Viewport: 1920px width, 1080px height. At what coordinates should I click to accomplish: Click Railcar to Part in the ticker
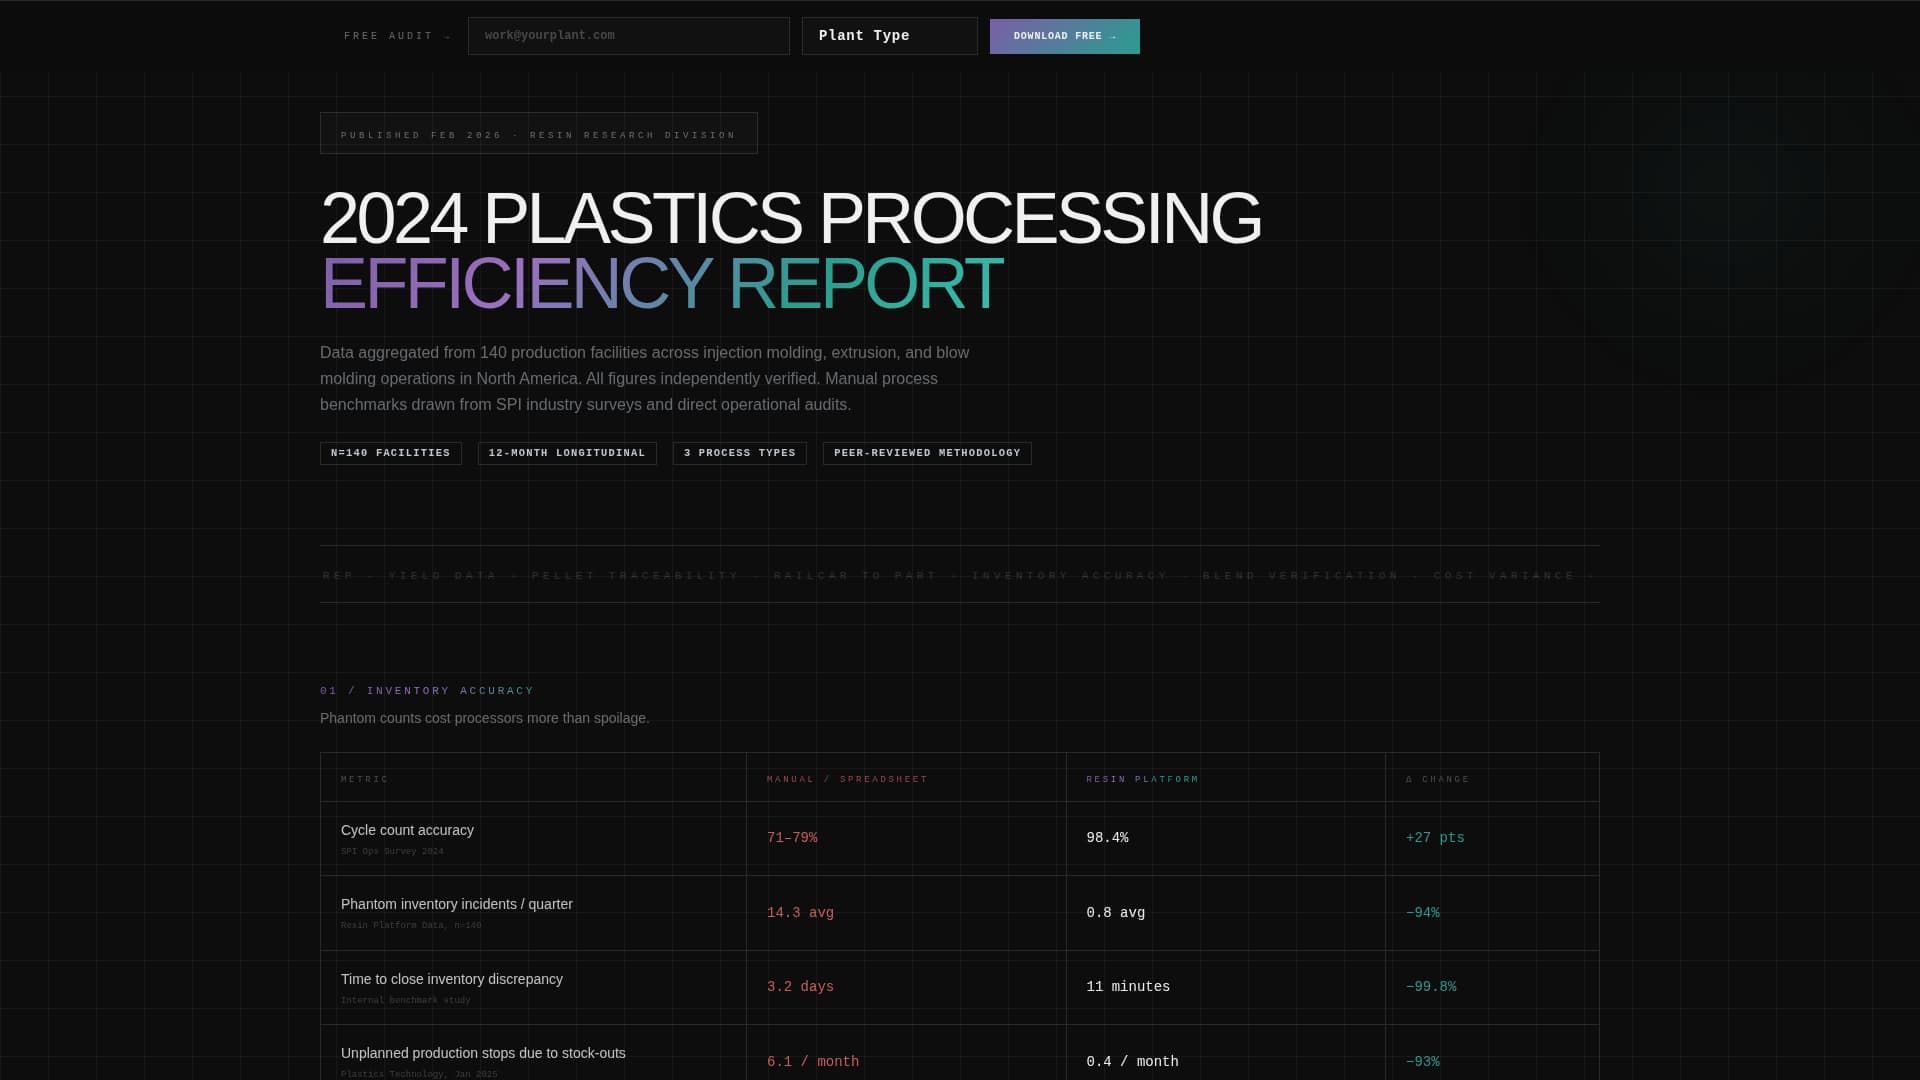tap(855, 576)
